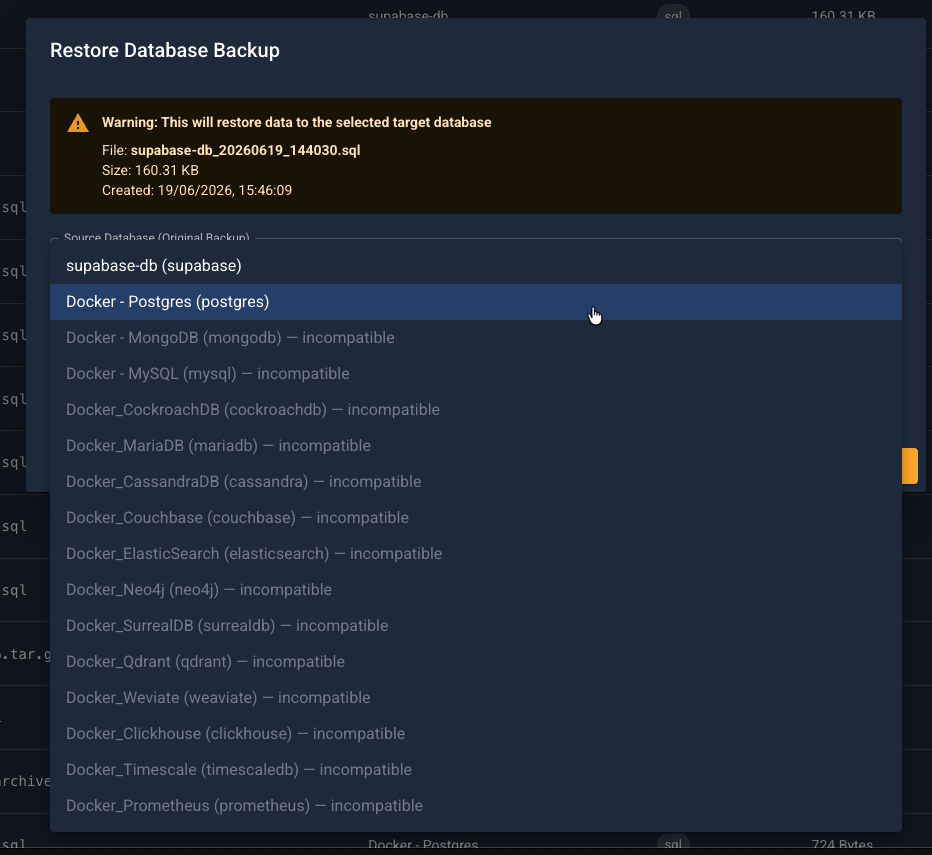Click the orange warning triangle icon

pyautogui.click(x=78, y=123)
